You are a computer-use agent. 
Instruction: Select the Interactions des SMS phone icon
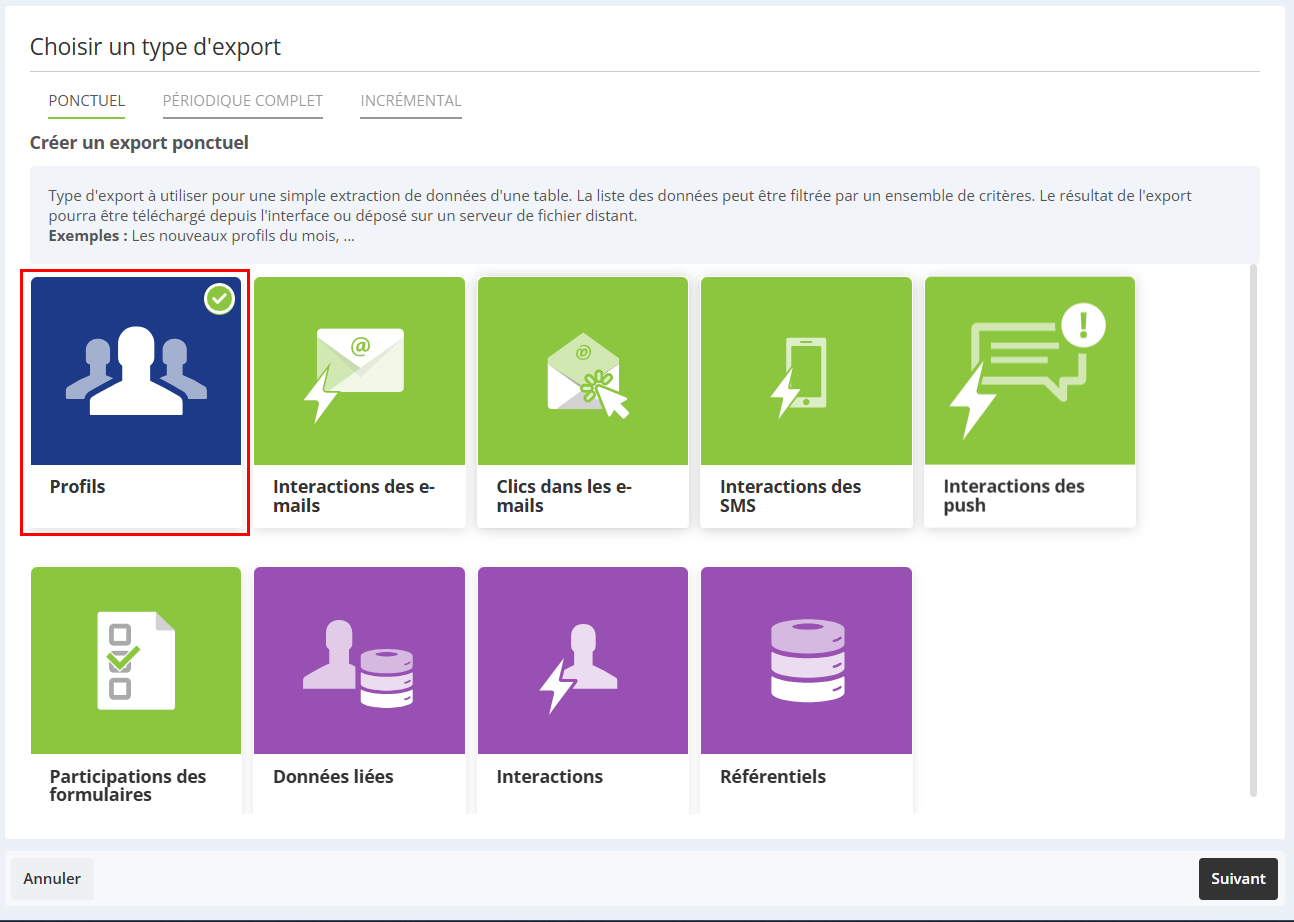coord(799,377)
